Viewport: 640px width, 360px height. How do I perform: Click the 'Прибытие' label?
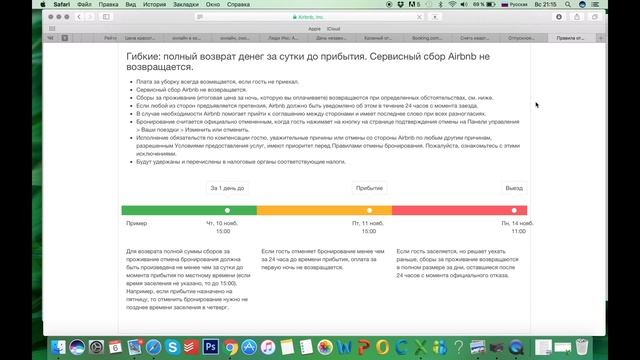point(369,188)
